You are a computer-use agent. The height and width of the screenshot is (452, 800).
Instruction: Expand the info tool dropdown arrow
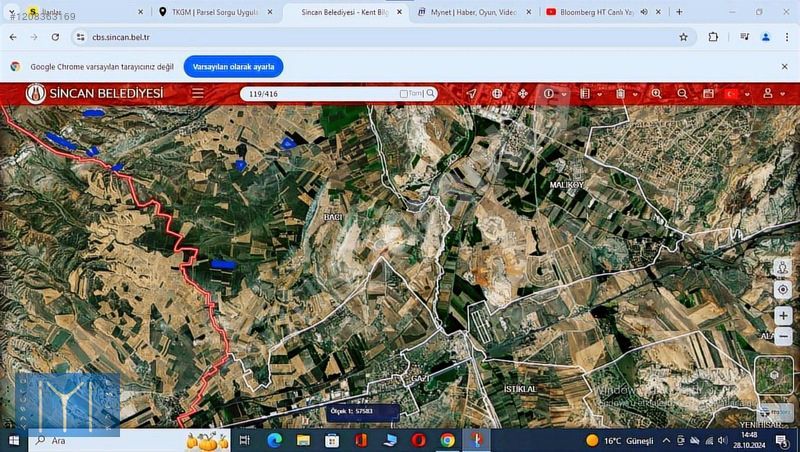coord(565,94)
